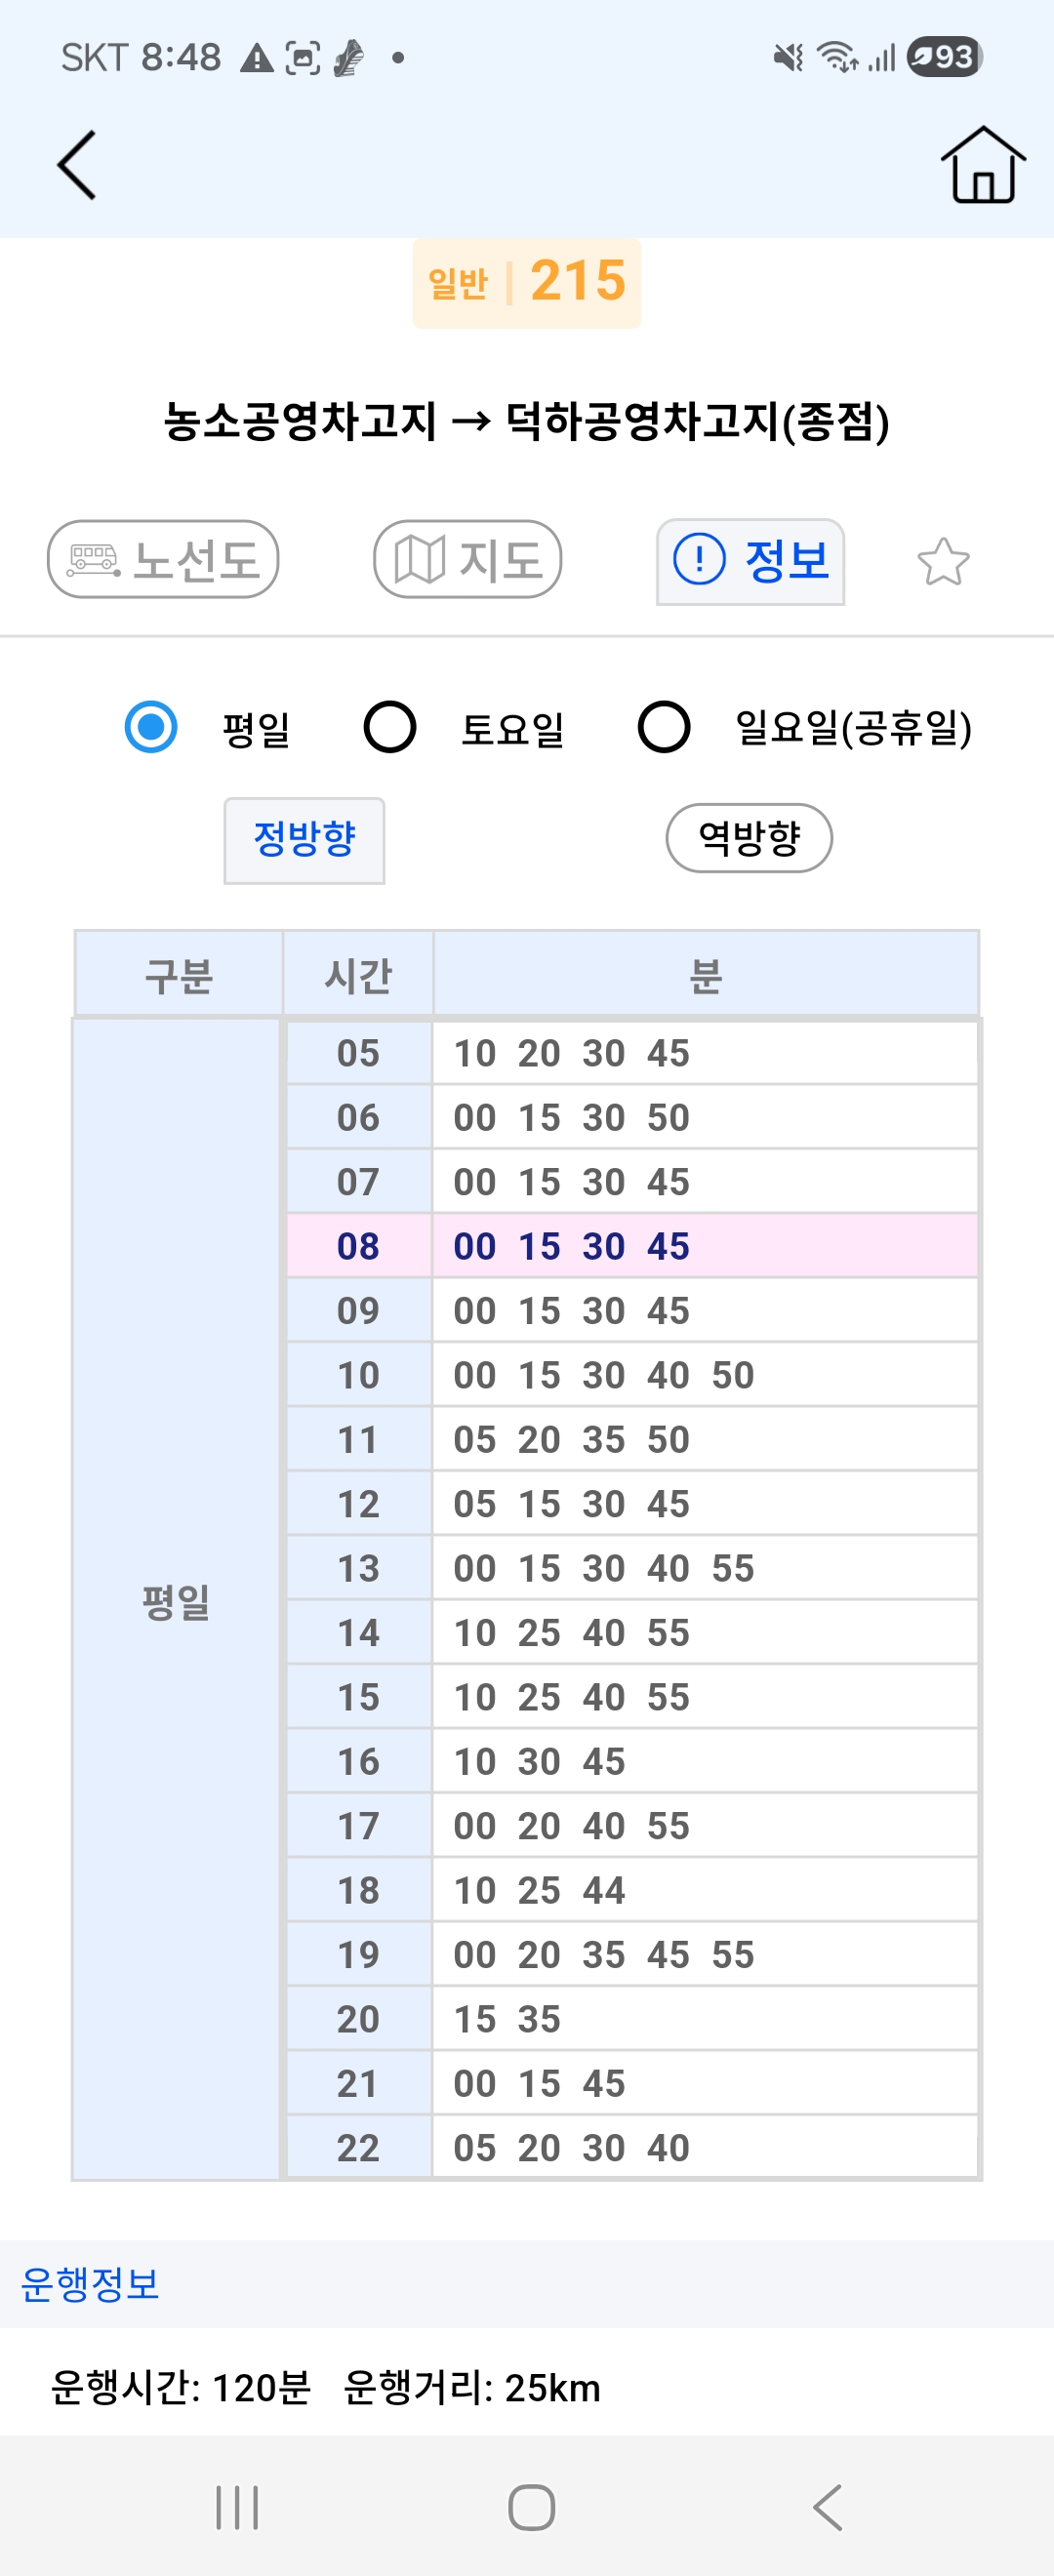The height and width of the screenshot is (2576, 1054).
Task: Select the 평일 weekday radio button
Action: pos(151,727)
